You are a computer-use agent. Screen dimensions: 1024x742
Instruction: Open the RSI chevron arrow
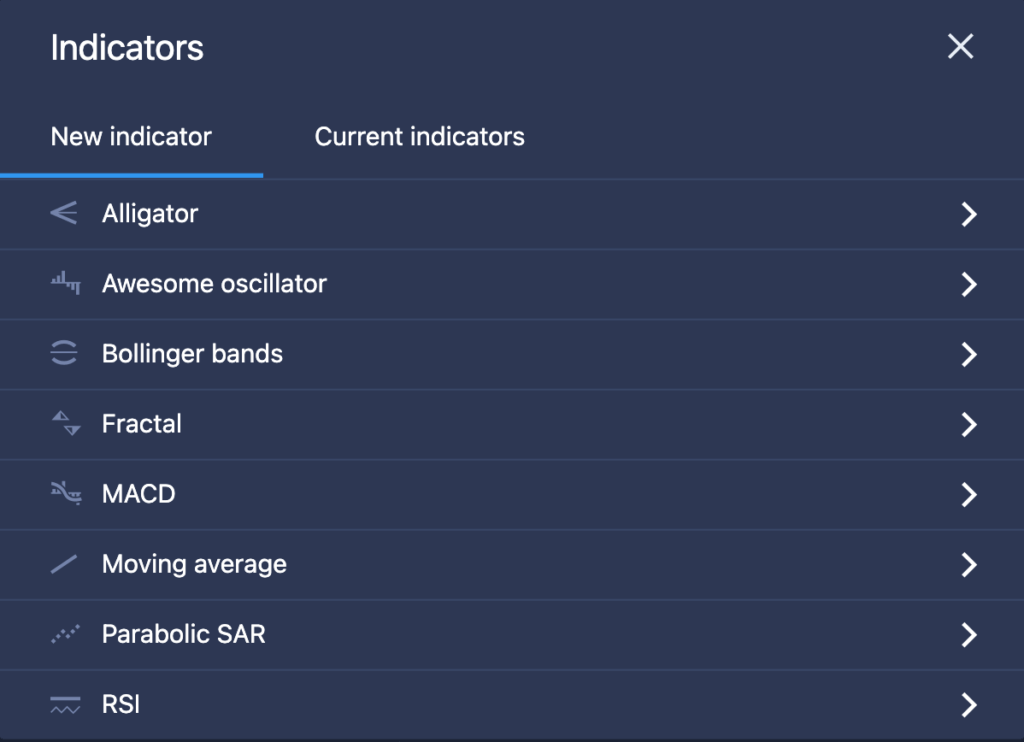(969, 705)
